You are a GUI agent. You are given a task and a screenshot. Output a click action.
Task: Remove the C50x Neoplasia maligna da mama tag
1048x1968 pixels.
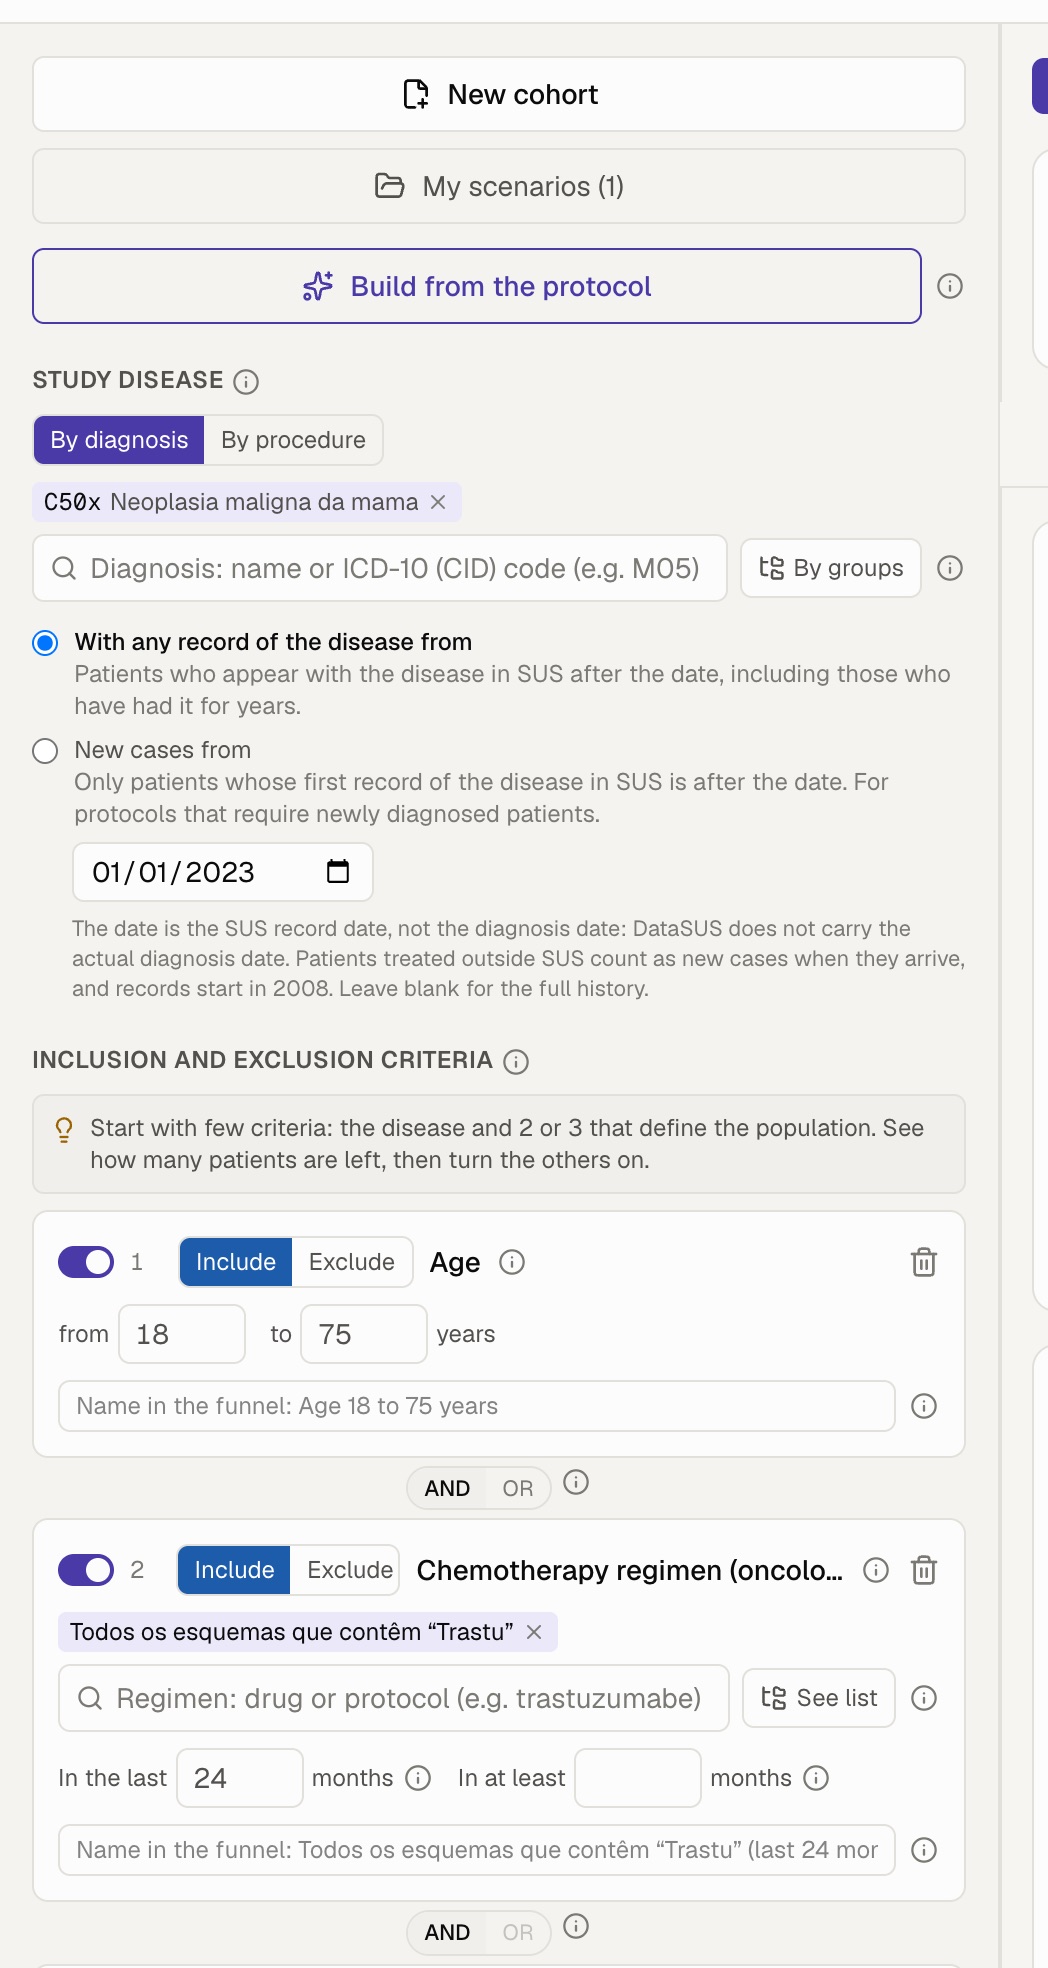[x=438, y=502]
